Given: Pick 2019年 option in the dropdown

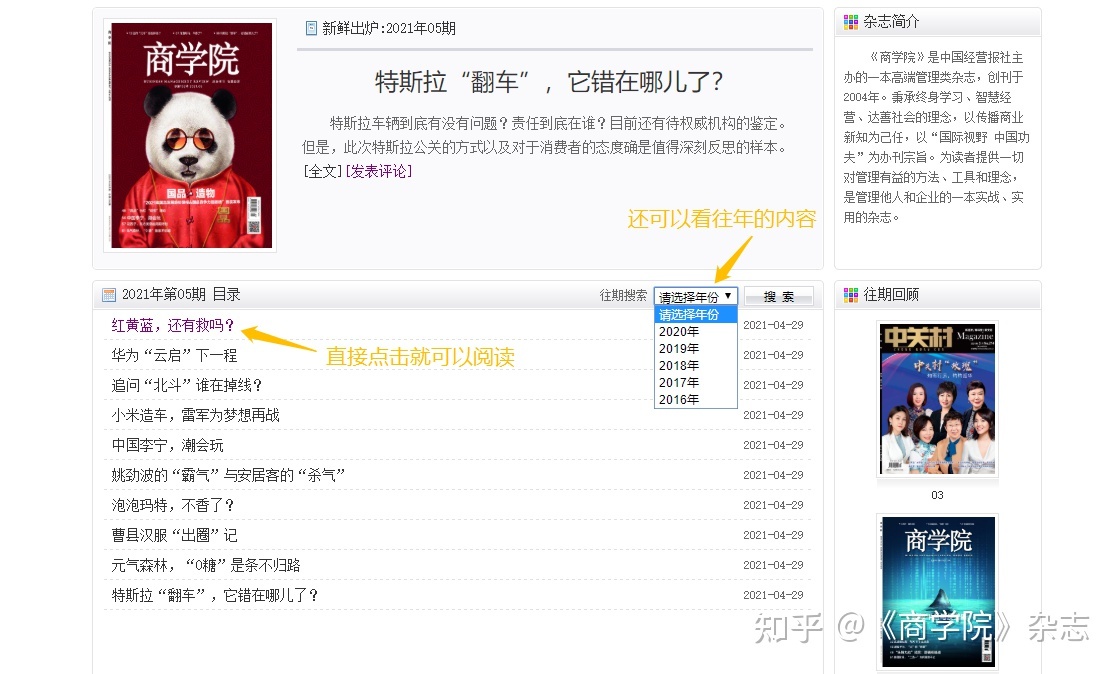Looking at the screenshot, I should click(x=680, y=348).
